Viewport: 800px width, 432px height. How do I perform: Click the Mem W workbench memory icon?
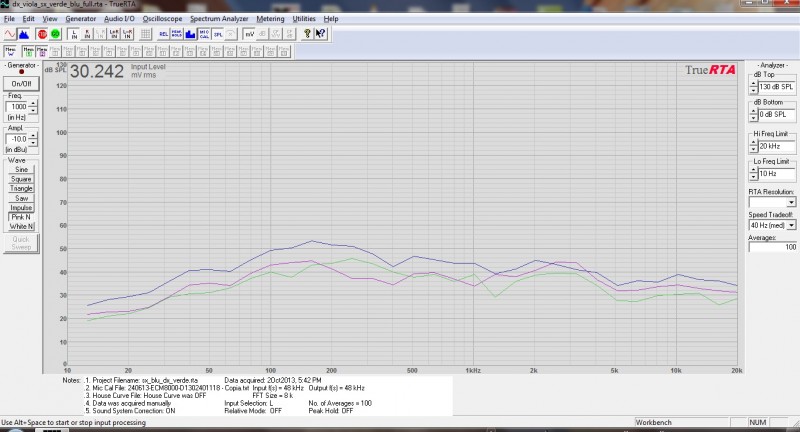tap(10, 51)
